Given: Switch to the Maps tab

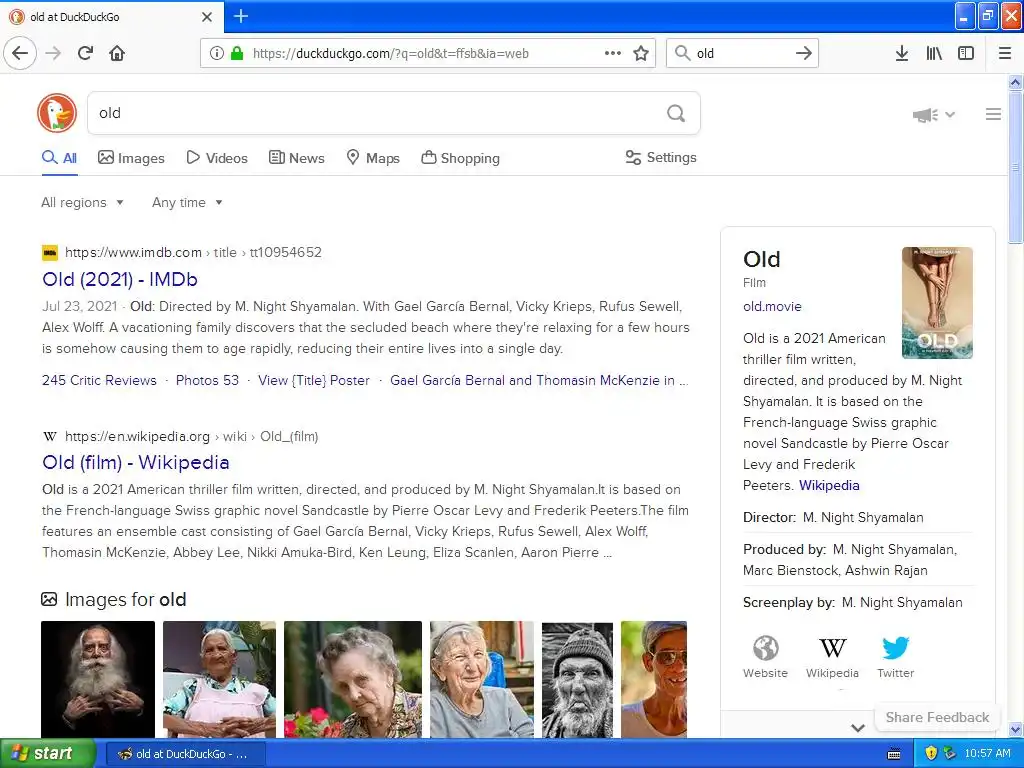Looking at the screenshot, I should [x=373, y=158].
